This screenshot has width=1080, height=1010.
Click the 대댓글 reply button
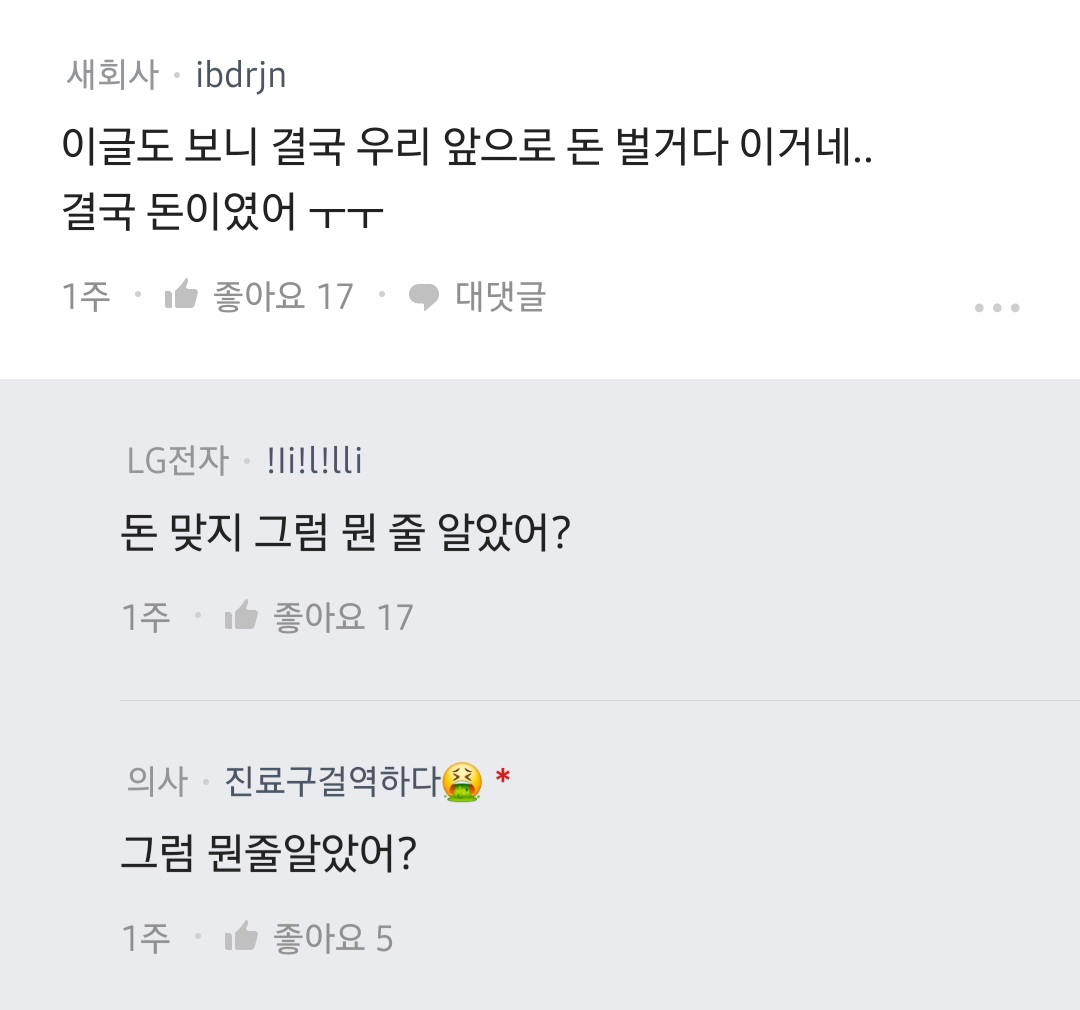[x=501, y=297]
